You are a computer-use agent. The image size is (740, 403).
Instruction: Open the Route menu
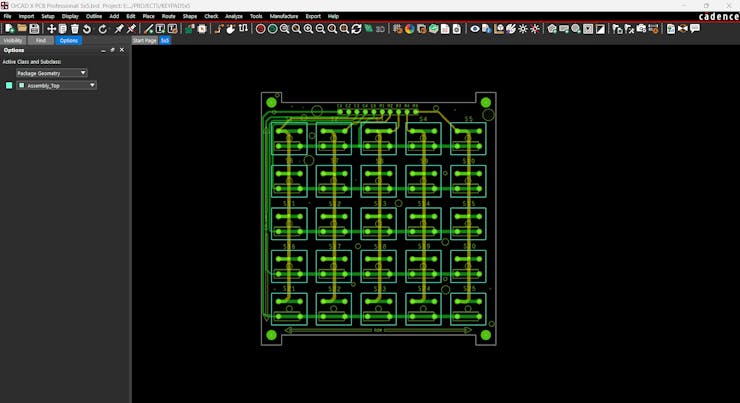[168, 16]
